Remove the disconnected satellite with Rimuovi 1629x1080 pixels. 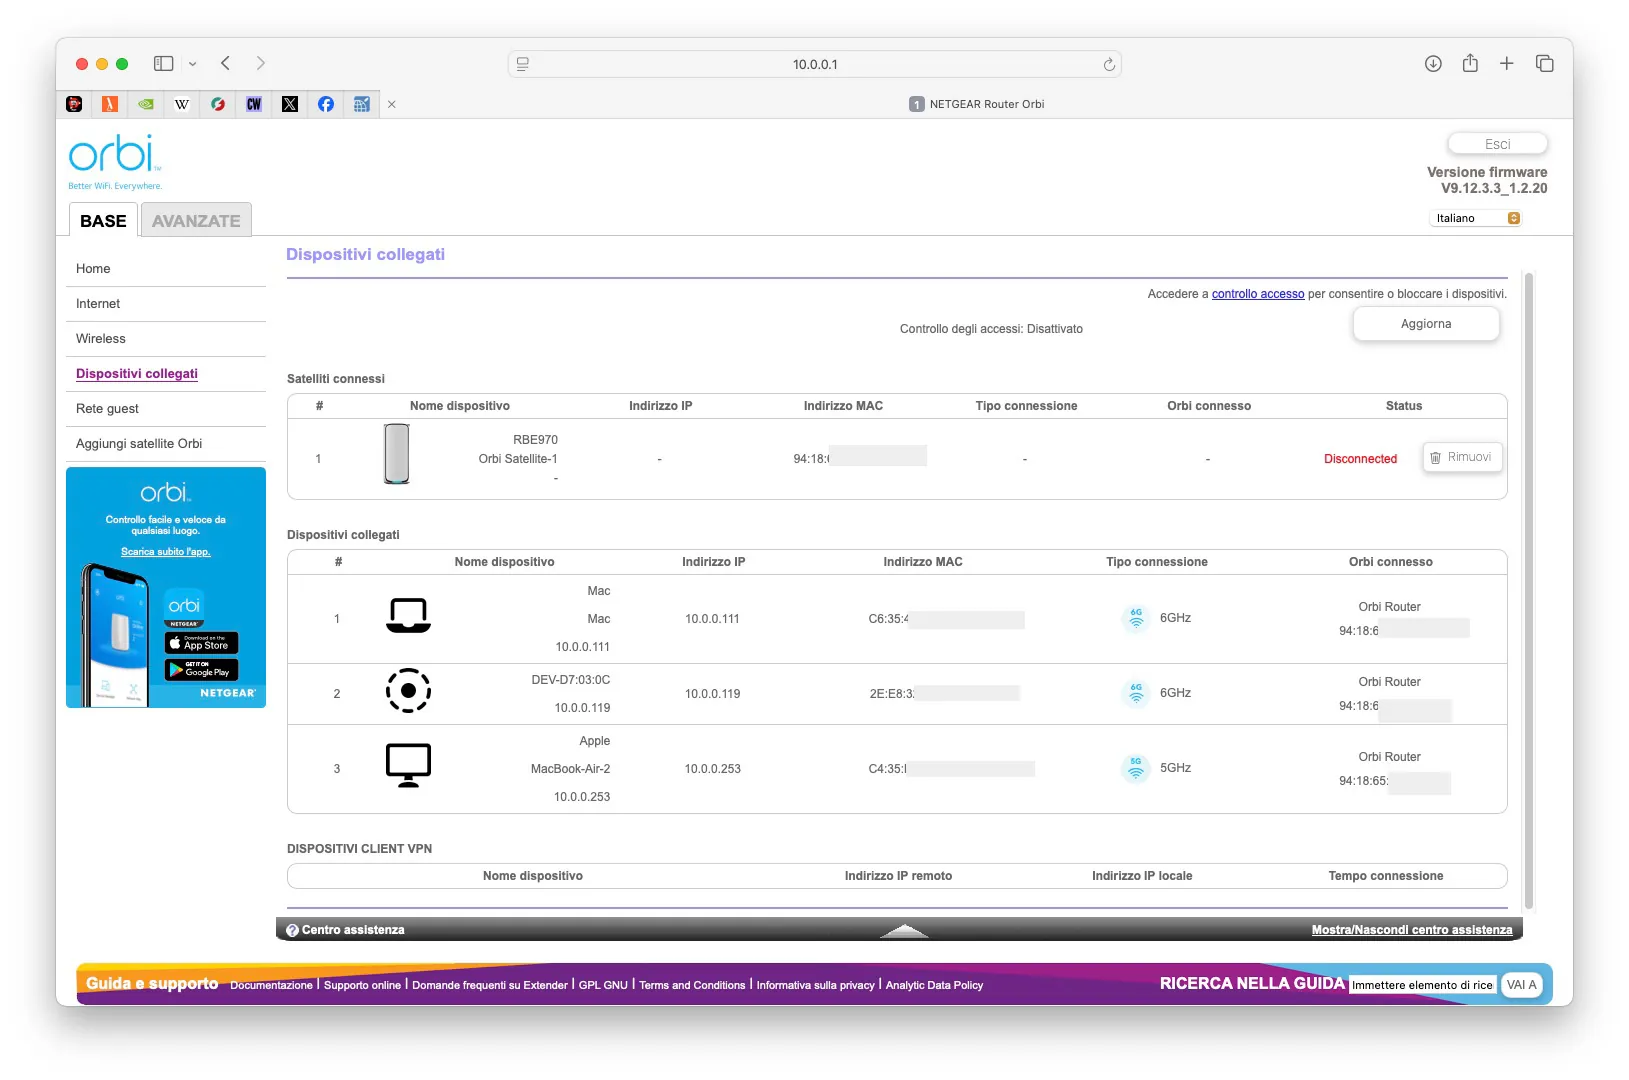[x=1462, y=457]
